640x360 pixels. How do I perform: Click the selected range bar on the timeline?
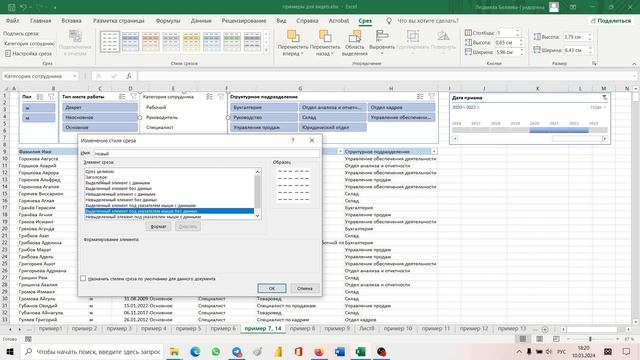[559, 130]
